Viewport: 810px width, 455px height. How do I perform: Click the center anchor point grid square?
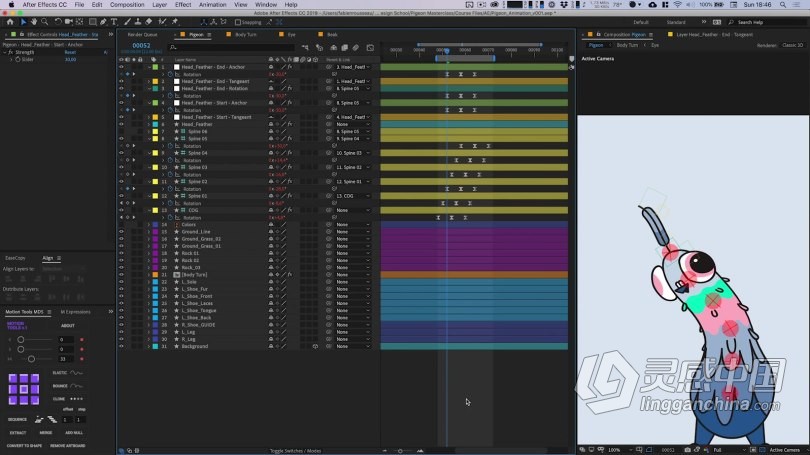[x=24, y=389]
